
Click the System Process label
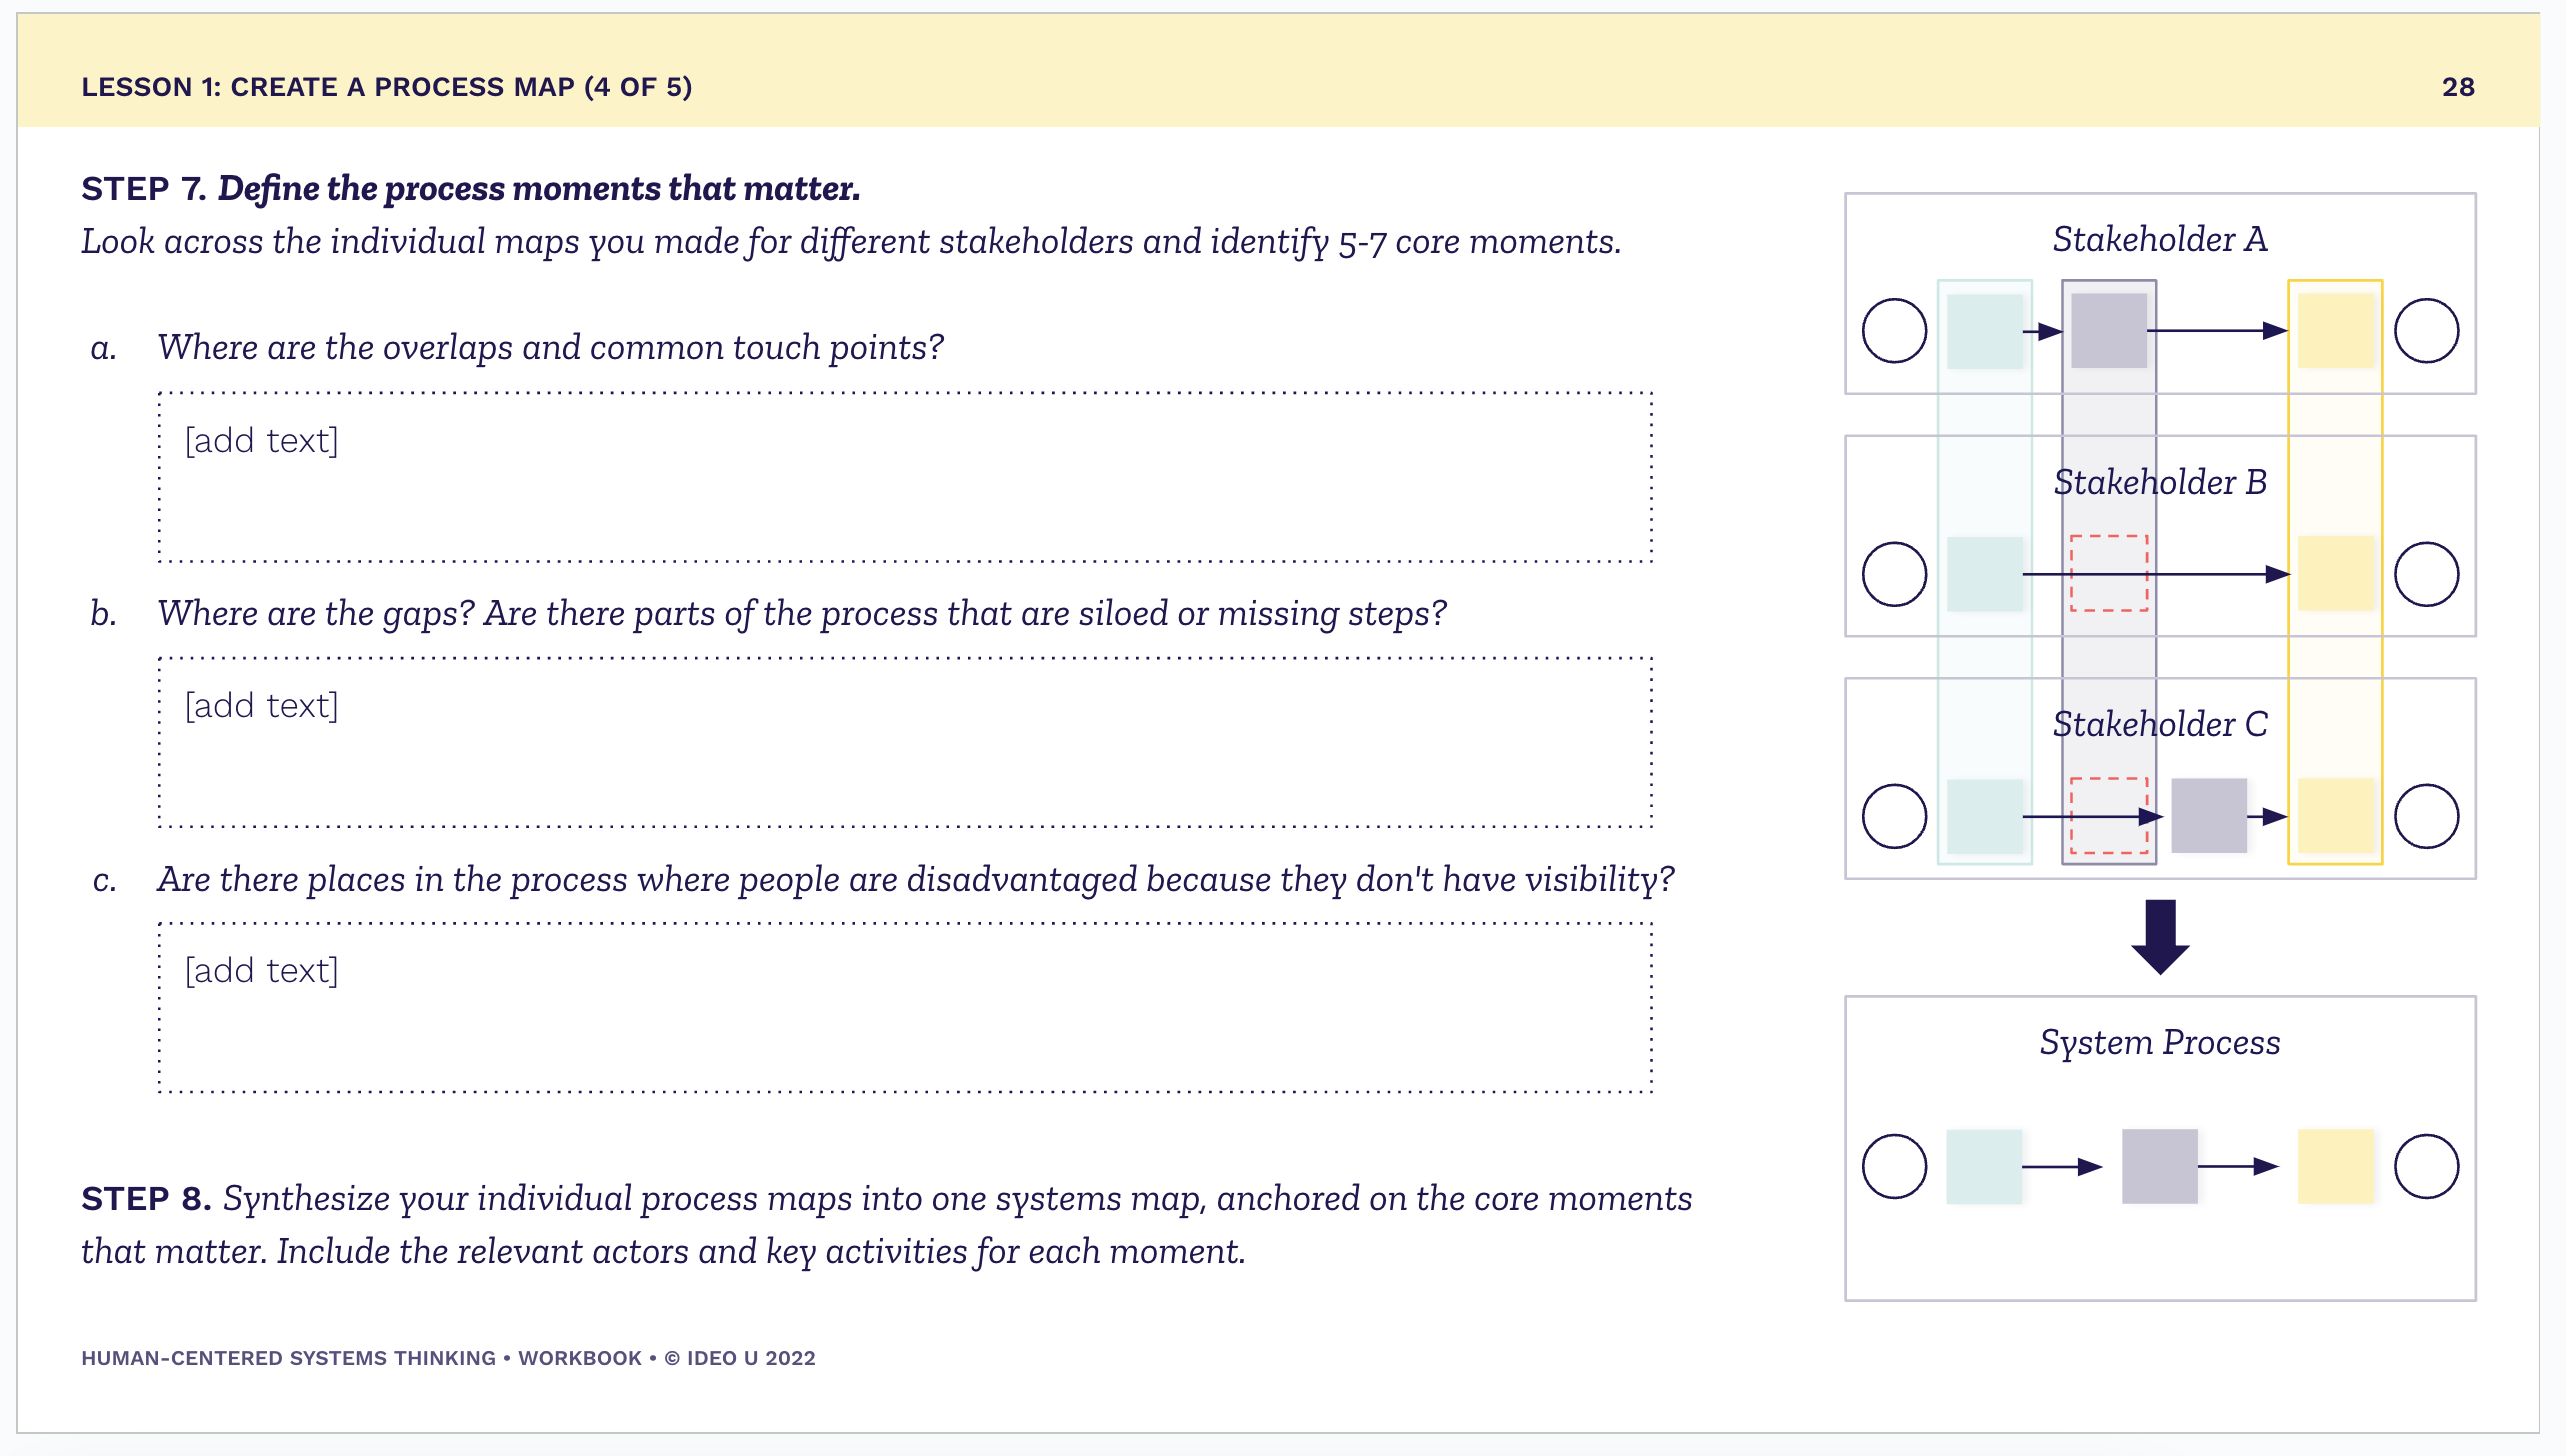click(x=2160, y=1042)
